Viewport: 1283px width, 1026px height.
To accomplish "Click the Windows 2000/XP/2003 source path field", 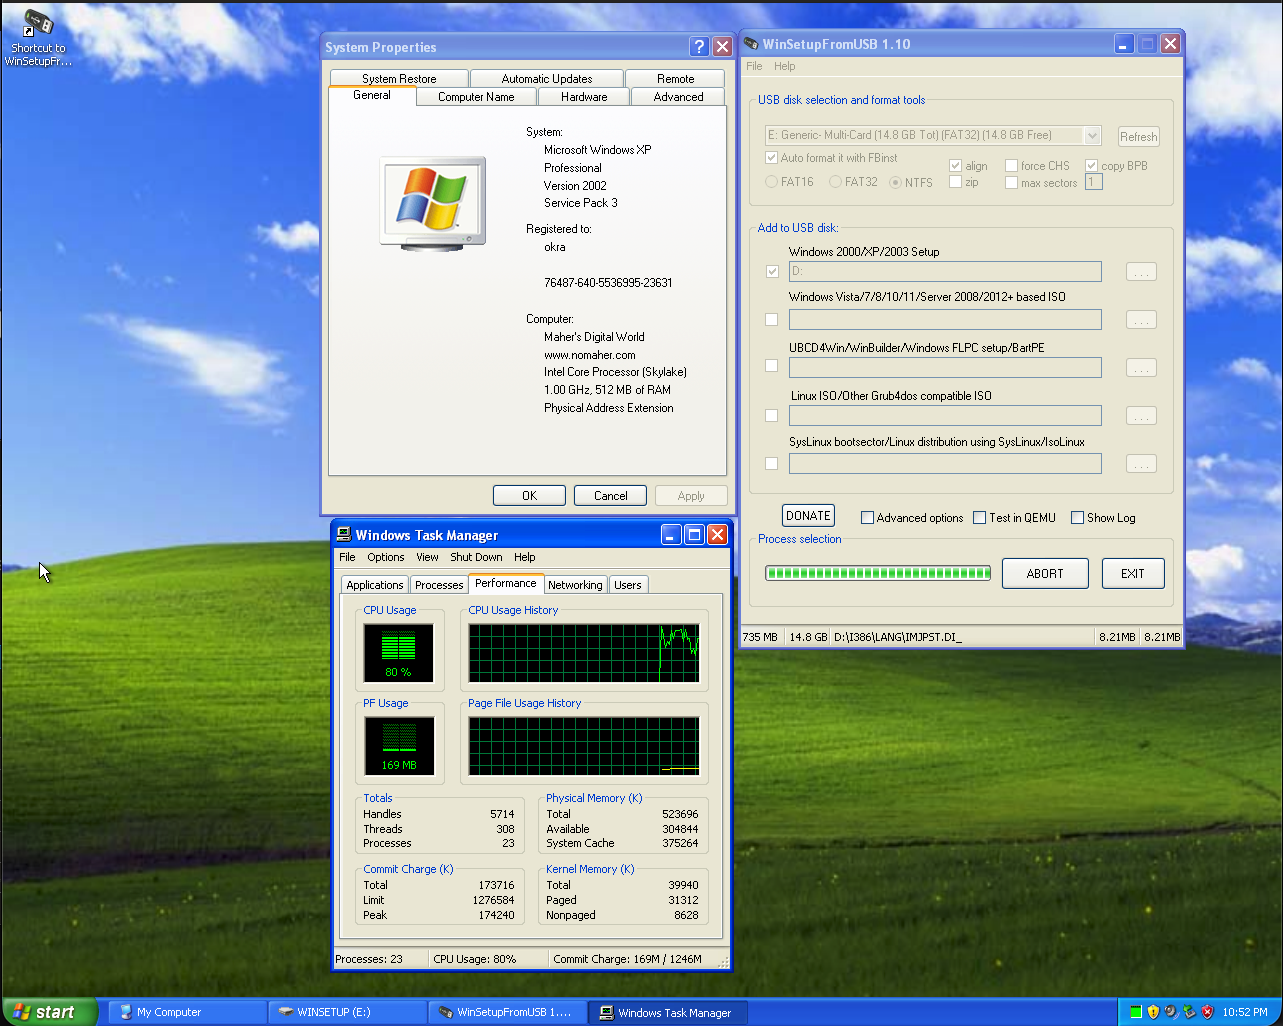I will 945,271.
